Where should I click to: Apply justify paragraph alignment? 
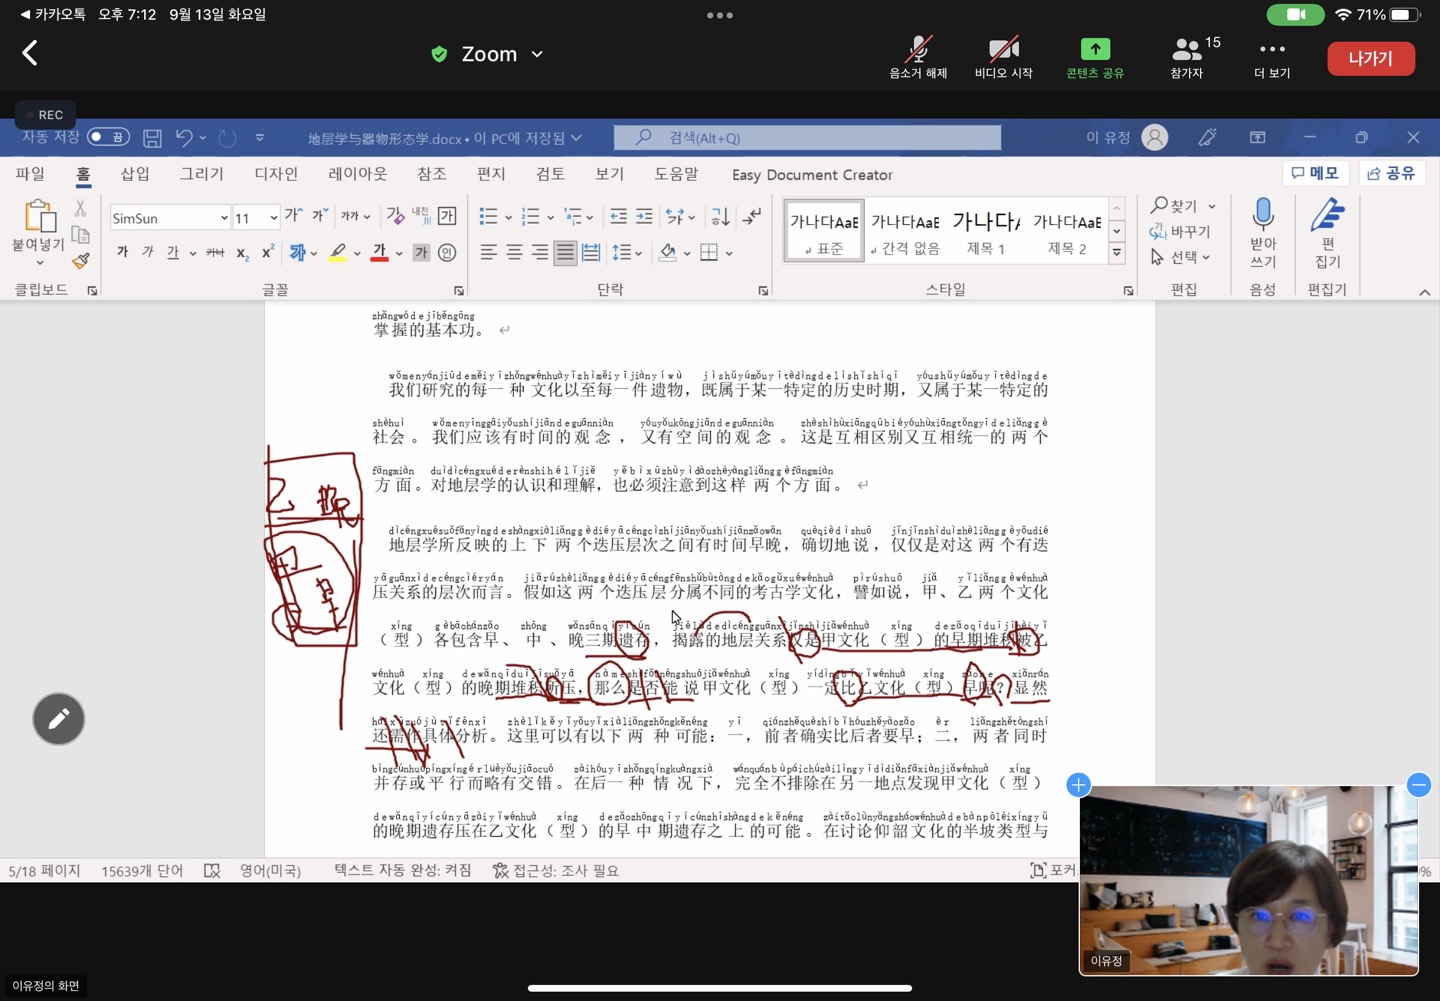(565, 253)
